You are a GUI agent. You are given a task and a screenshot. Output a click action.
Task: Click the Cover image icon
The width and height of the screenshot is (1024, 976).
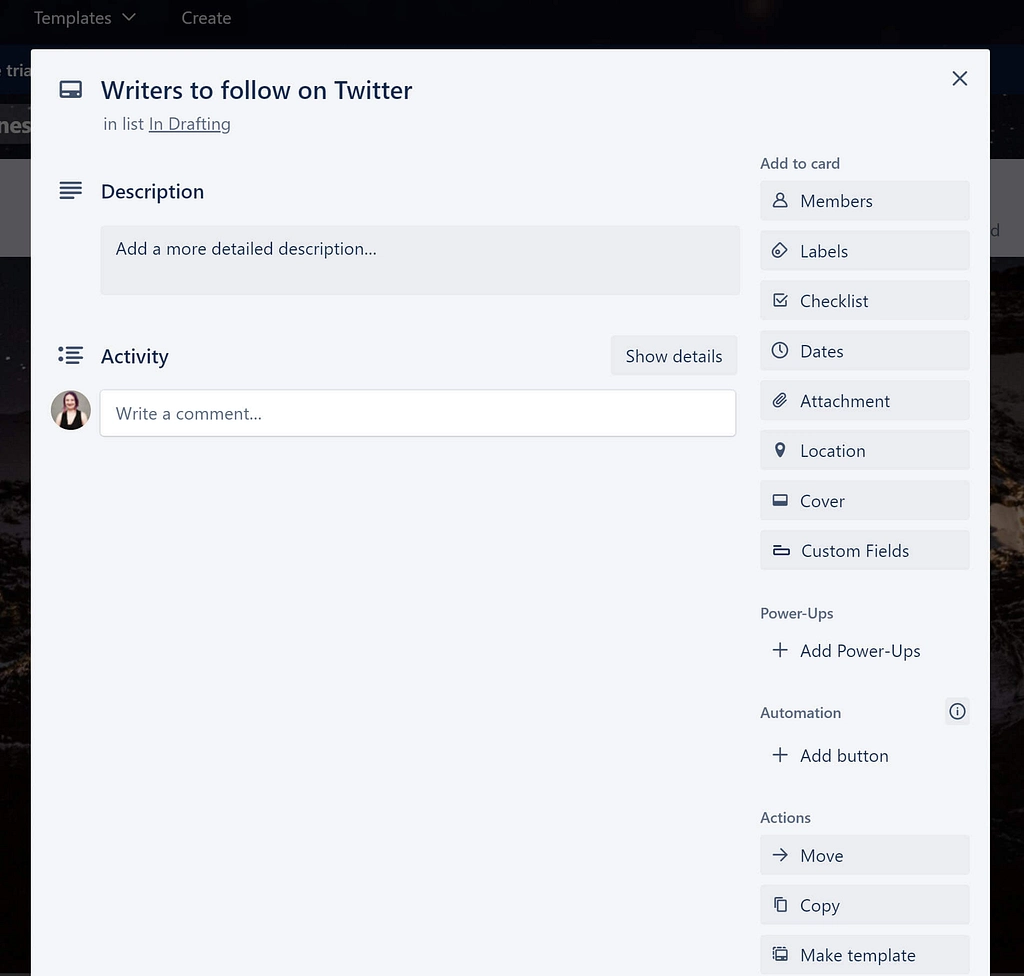click(780, 500)
